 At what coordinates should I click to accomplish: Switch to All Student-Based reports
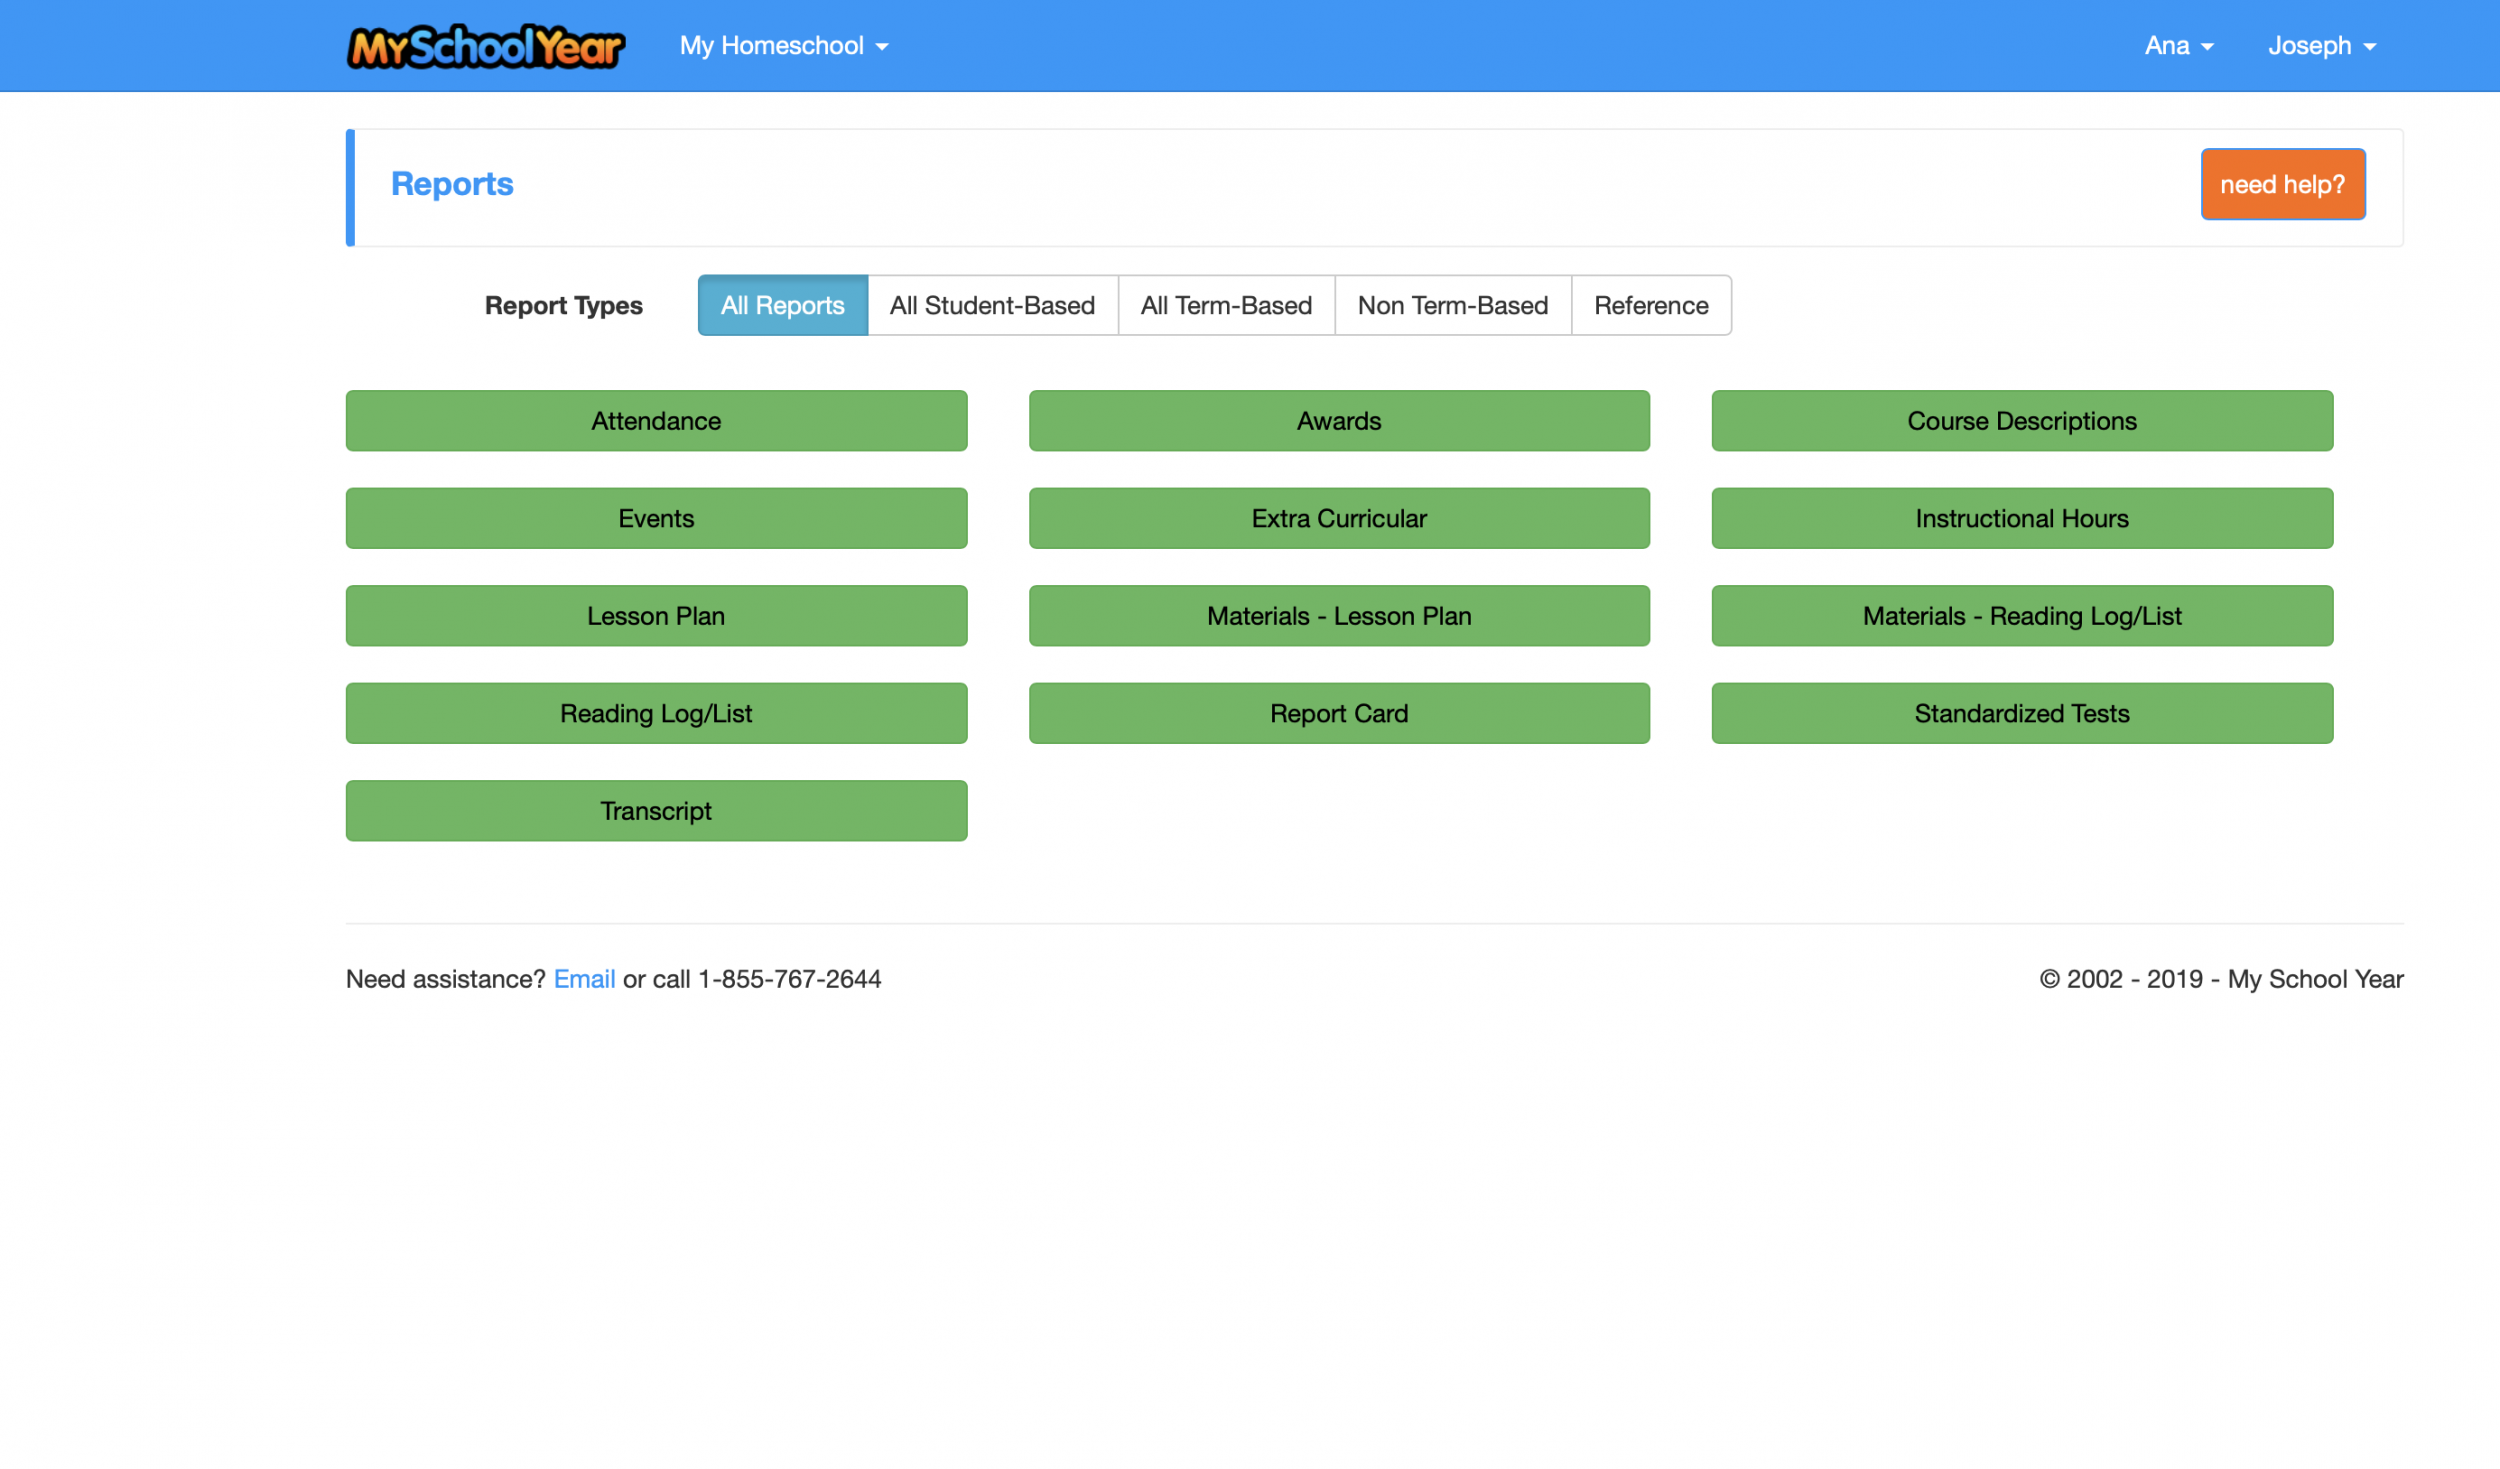coord(993,305)
